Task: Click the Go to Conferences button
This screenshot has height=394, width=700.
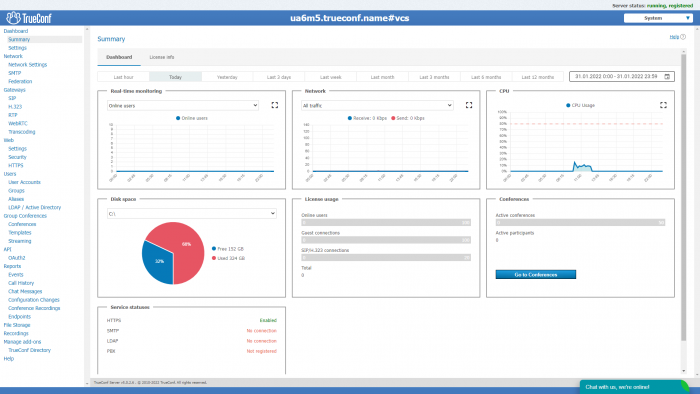Action: pos(536,274)
